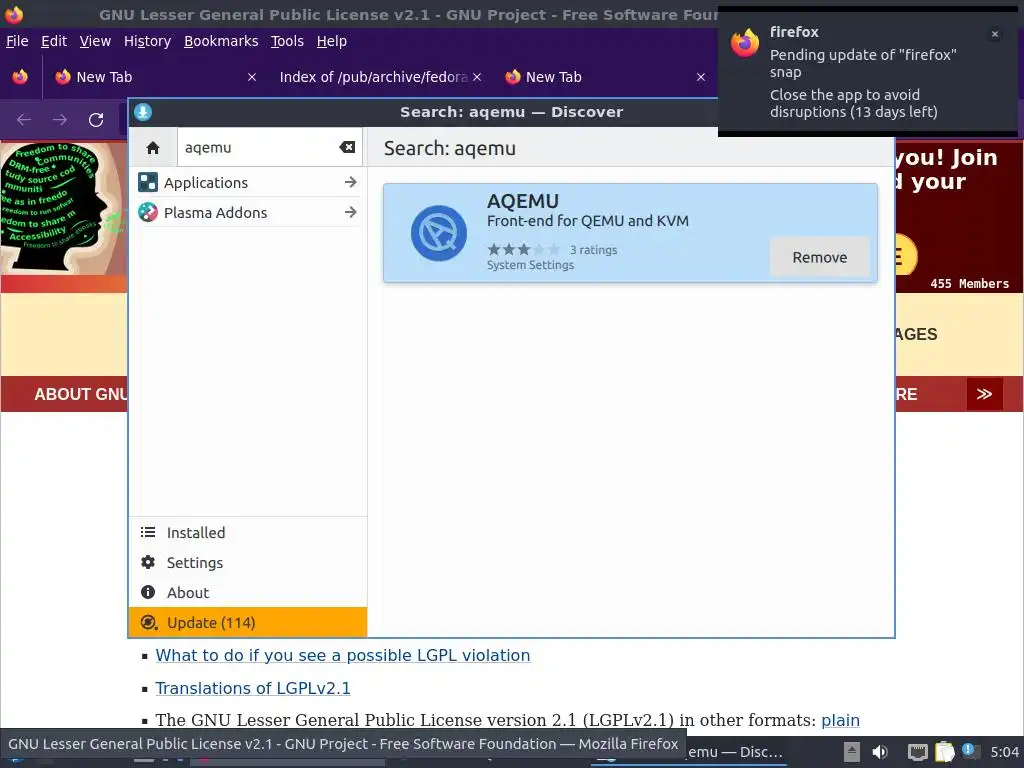Image resolution: width=1024 pixels, height=768 pixels.
Task: Click the '3 ratings' text
Action: (593, 250)
